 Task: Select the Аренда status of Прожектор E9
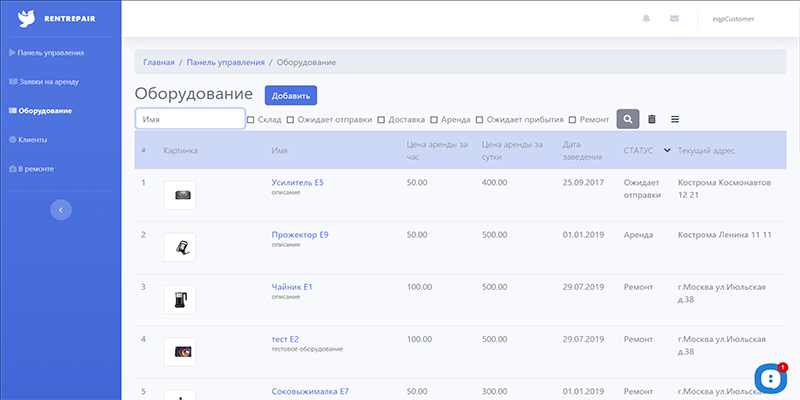tap(638, 235)
